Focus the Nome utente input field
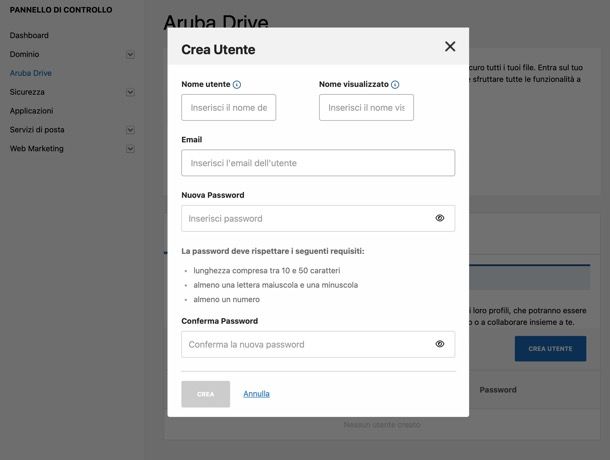 click(228, 107)
